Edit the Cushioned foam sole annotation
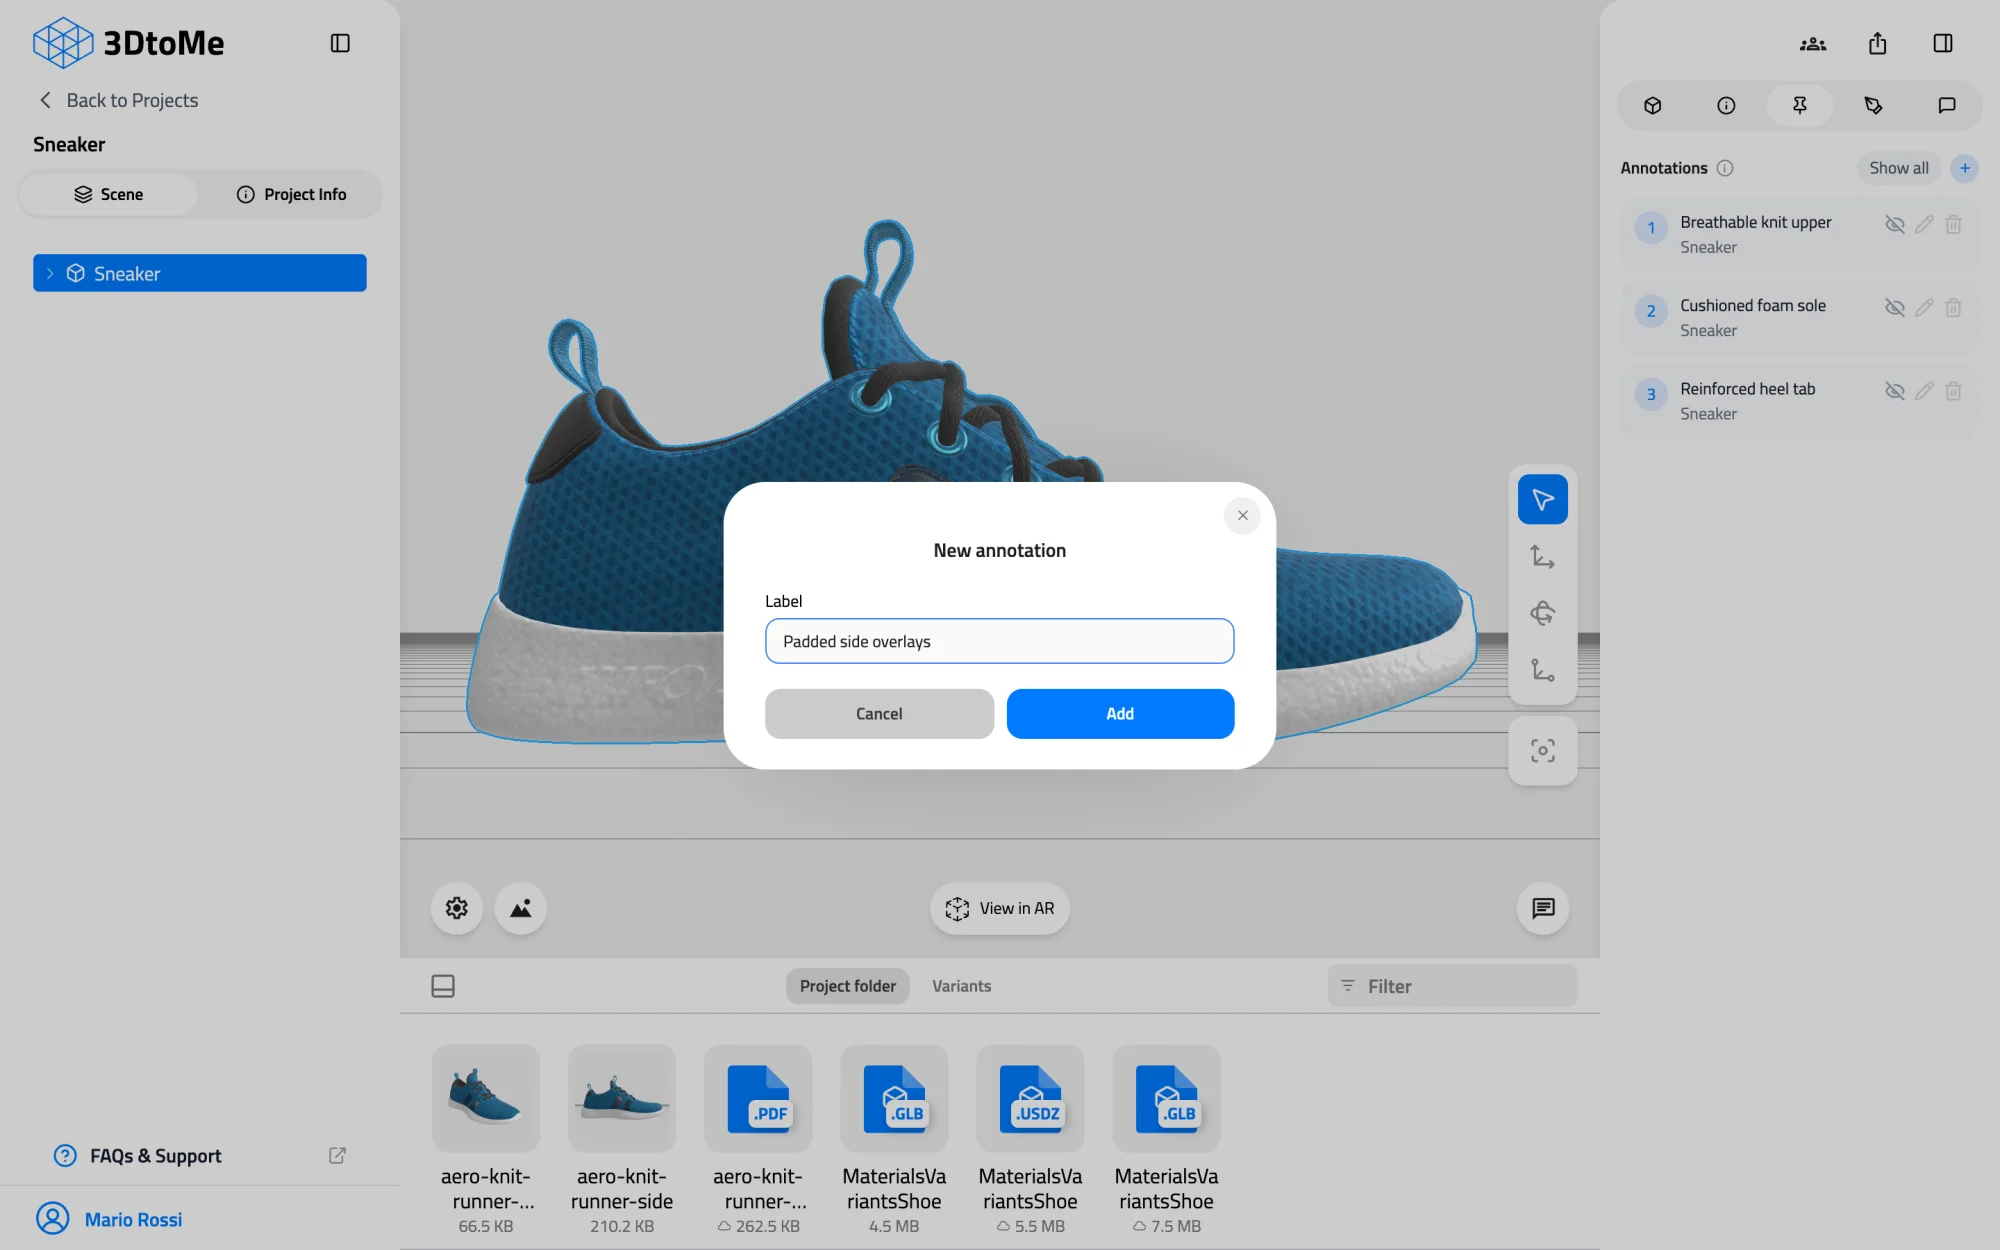Image resolution: width=2000 pixels, height=1250 pixels. pos(1924,307)
